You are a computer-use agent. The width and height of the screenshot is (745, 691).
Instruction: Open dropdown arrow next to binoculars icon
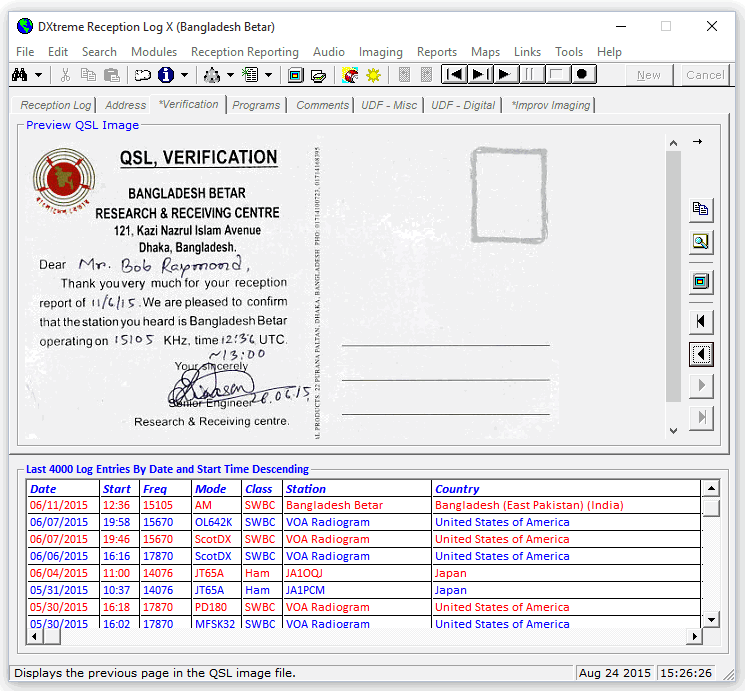pyautogui.click(x=38, y=75)
